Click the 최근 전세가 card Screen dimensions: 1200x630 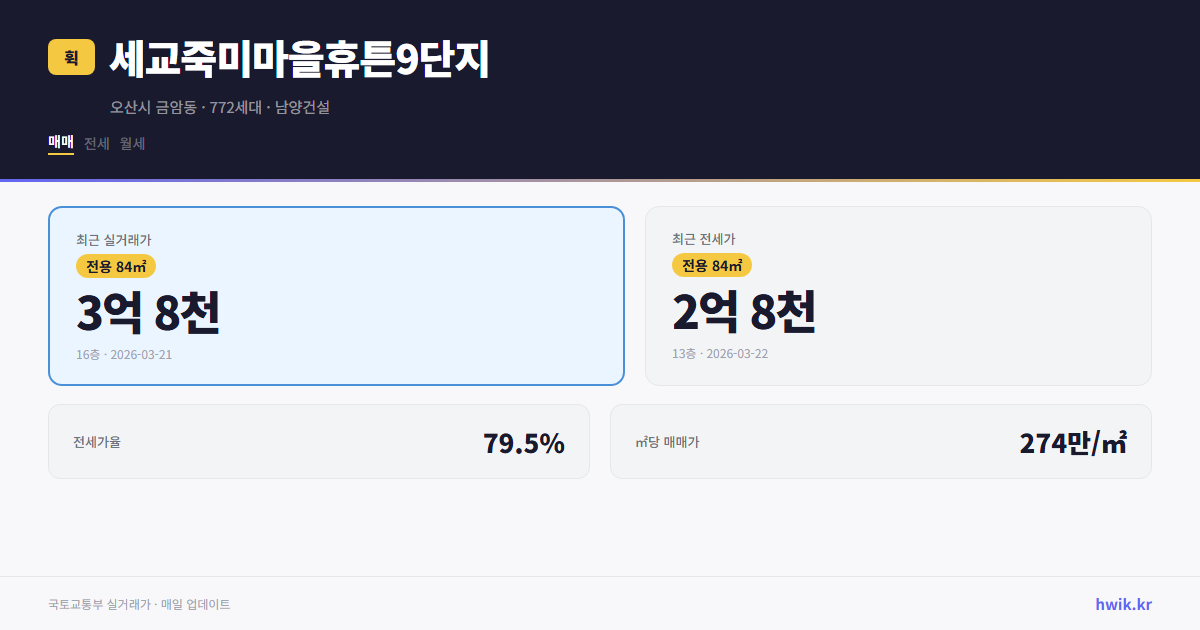898,295
